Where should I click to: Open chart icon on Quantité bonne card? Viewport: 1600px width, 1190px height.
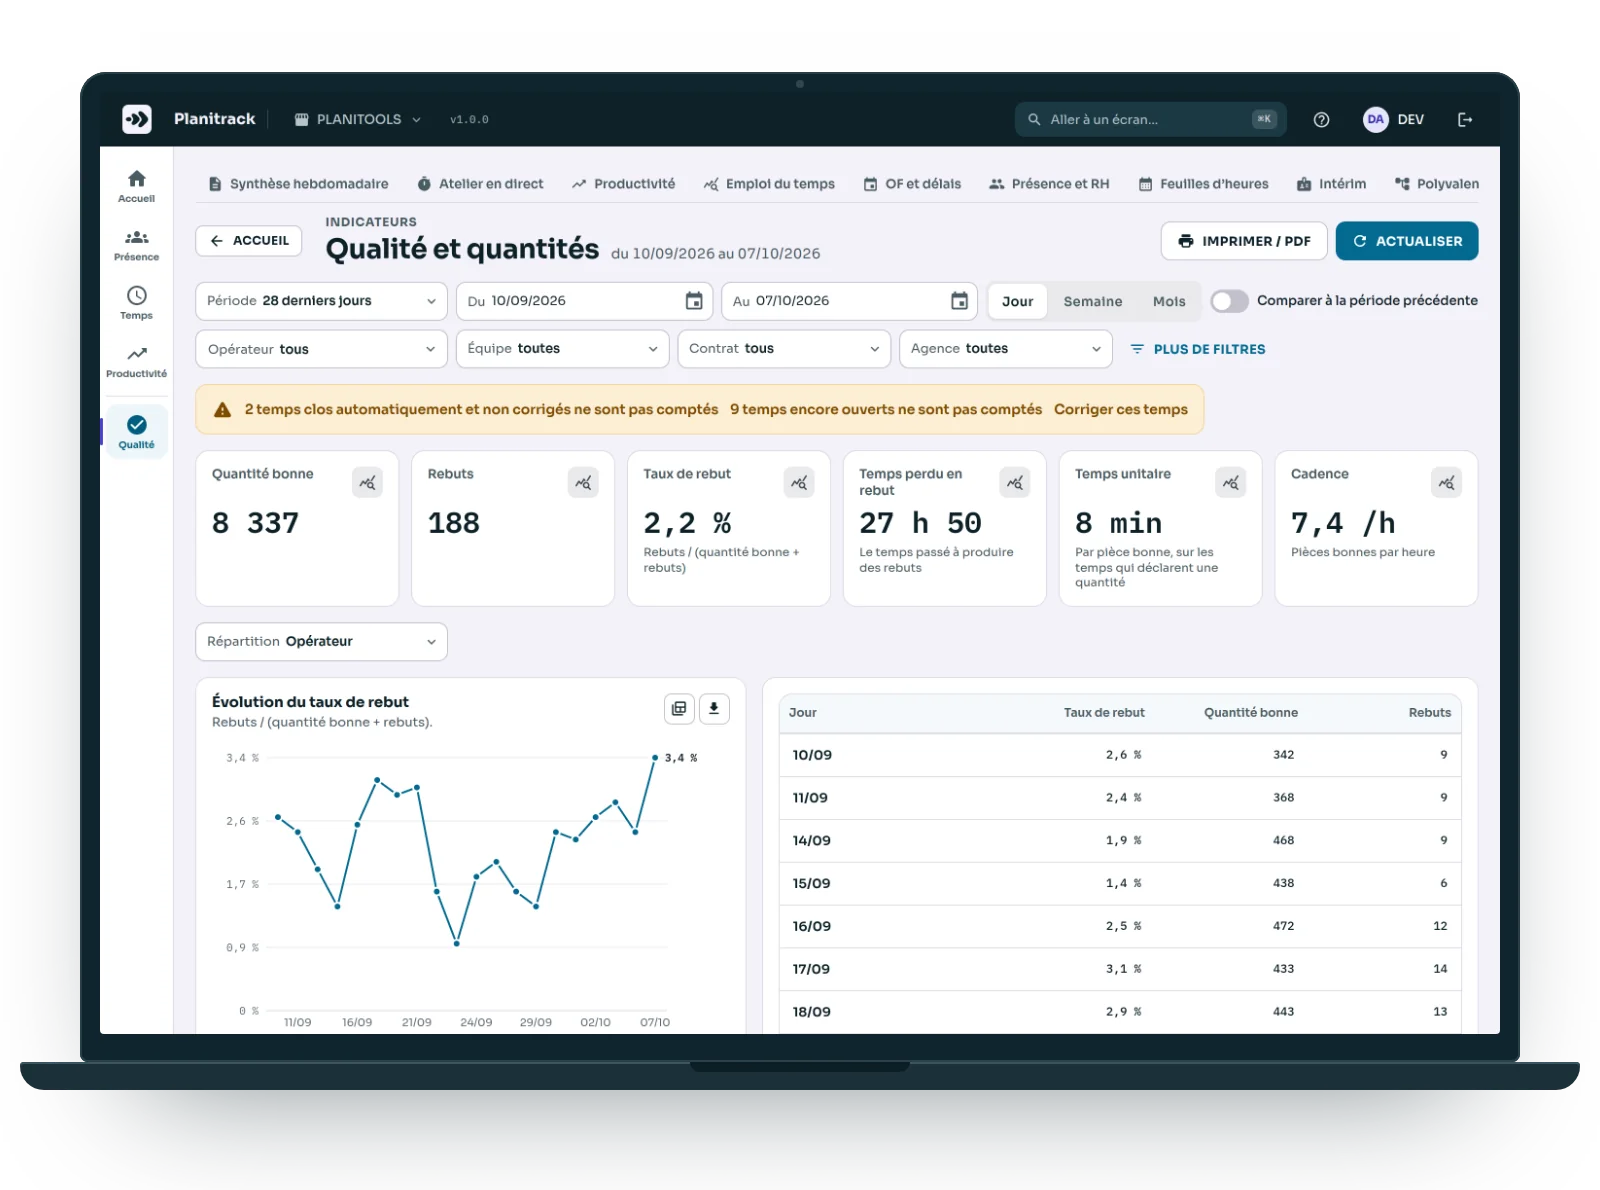pyautogui.click(x=367, y=483)
